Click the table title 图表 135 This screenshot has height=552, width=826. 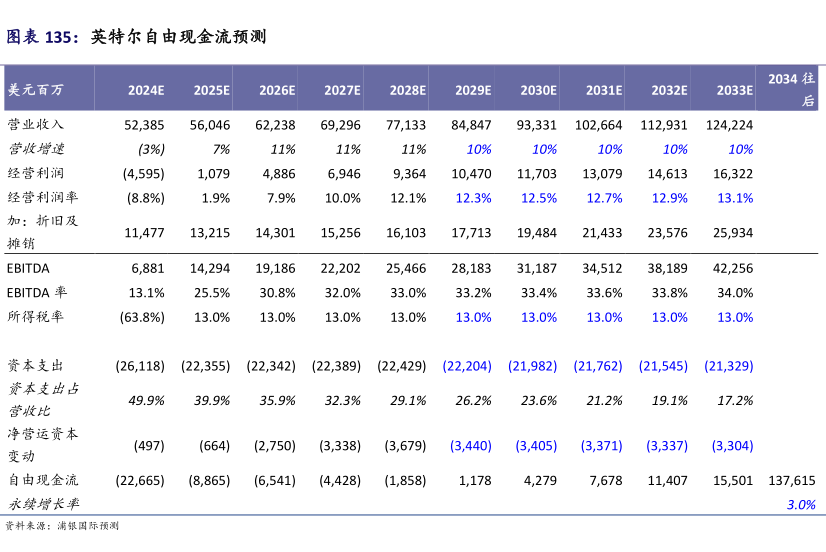136,38
